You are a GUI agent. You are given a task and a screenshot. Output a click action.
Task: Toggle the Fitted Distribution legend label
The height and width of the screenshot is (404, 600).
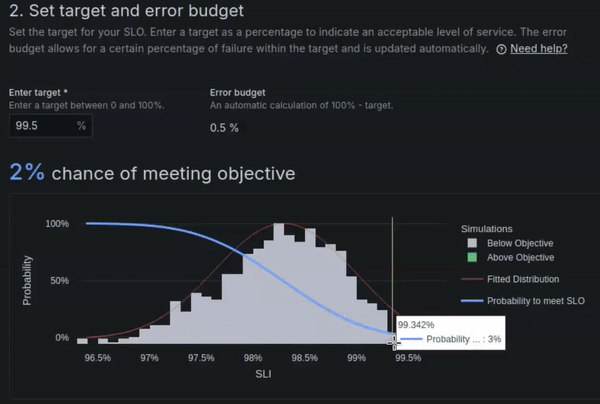coord(523,279)
